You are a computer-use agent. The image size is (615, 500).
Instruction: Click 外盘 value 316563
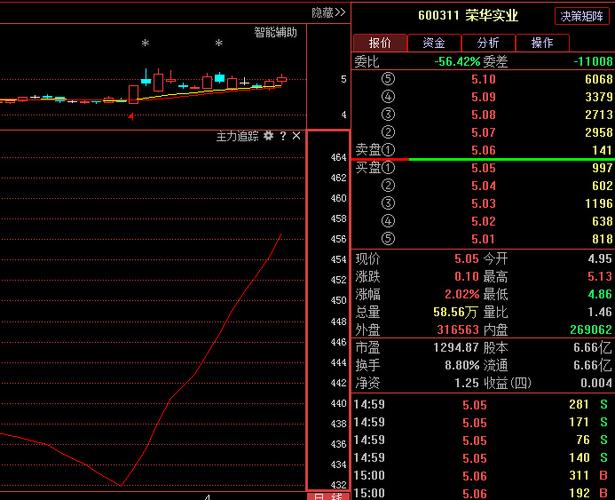[x=458, y=330]
